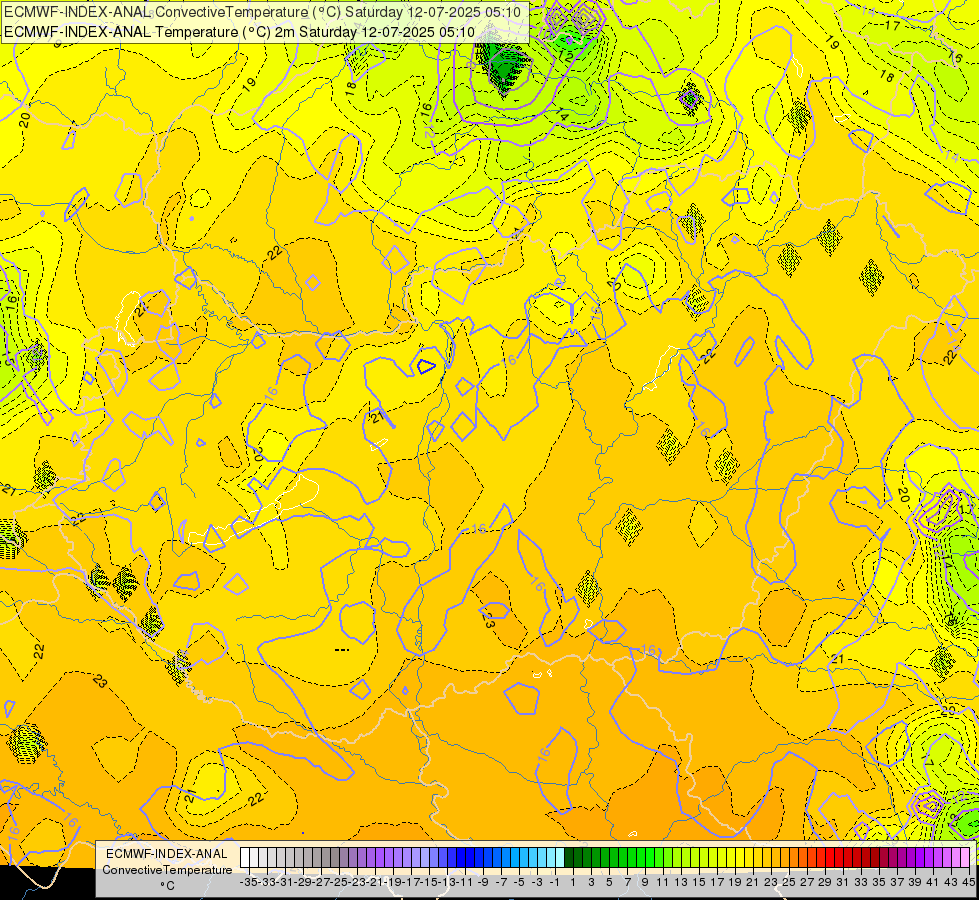Click the legend tick label '37'
Screen dimensions: 979x900
click(x=897, y=882)
